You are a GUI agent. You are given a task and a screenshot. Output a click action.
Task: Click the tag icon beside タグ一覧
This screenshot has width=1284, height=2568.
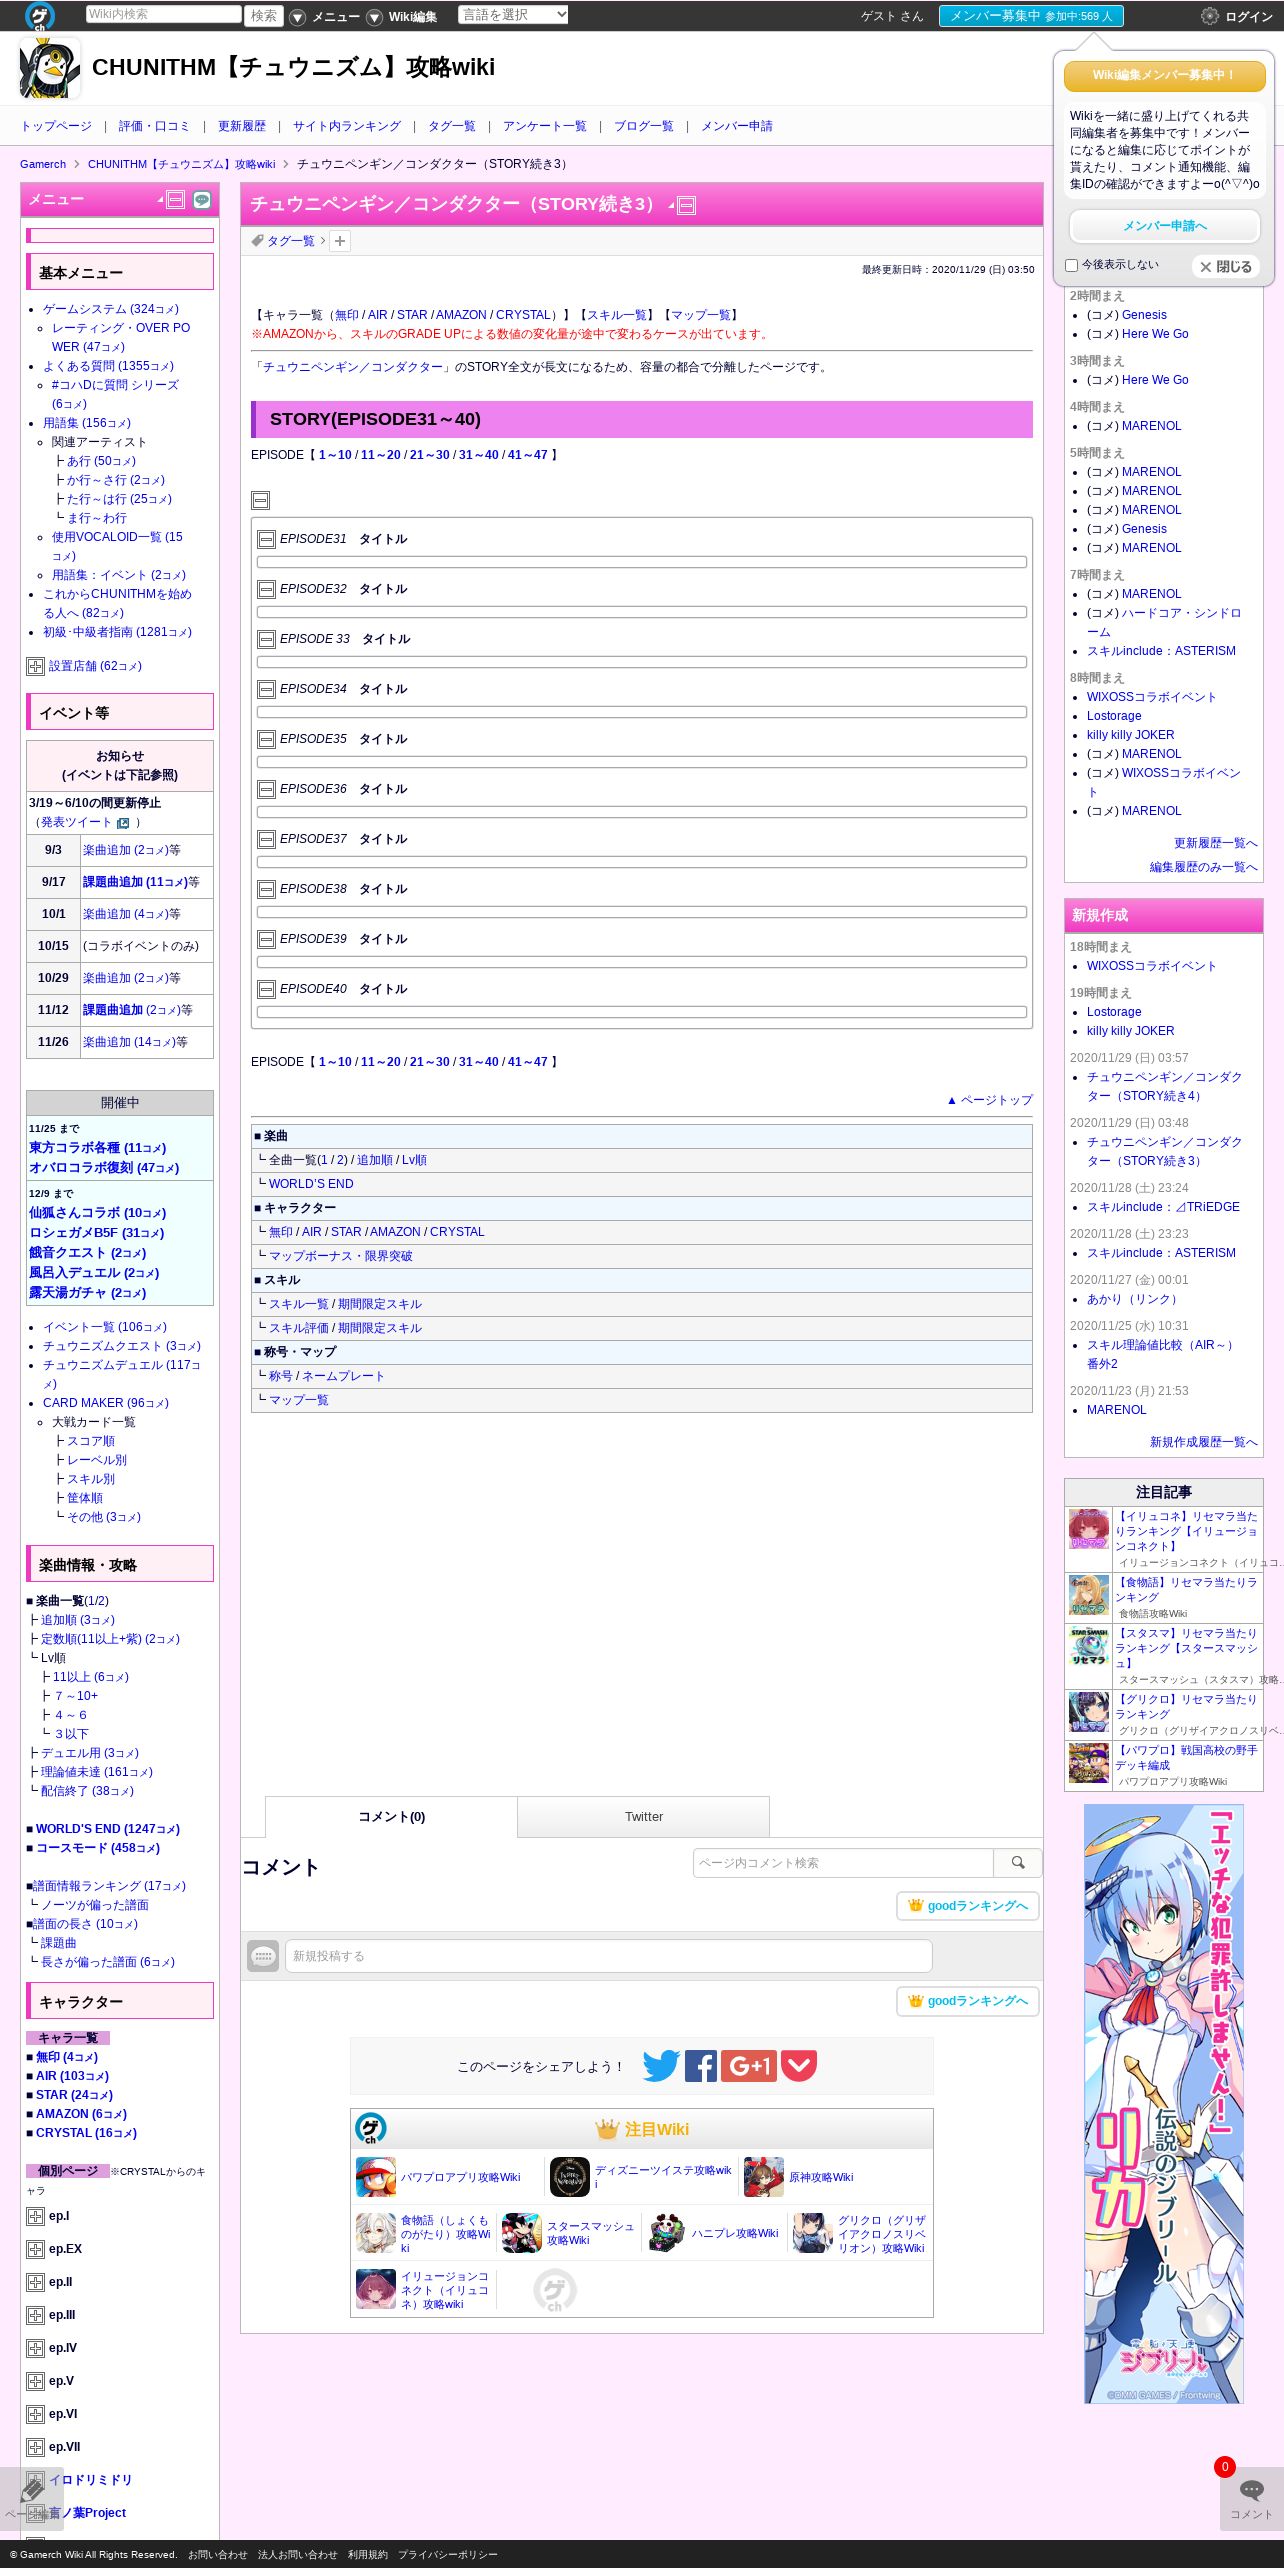tap(258, 240)
